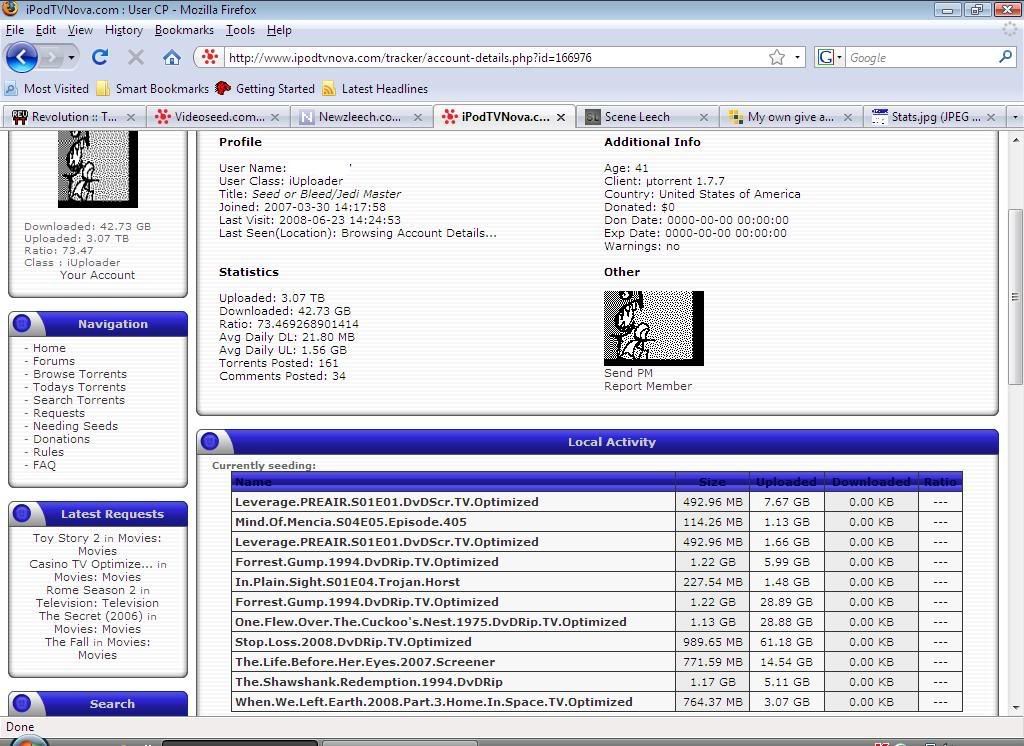Open the Donations link
1024x746 pixels.
pyautogui.click(x=61, y=440)
